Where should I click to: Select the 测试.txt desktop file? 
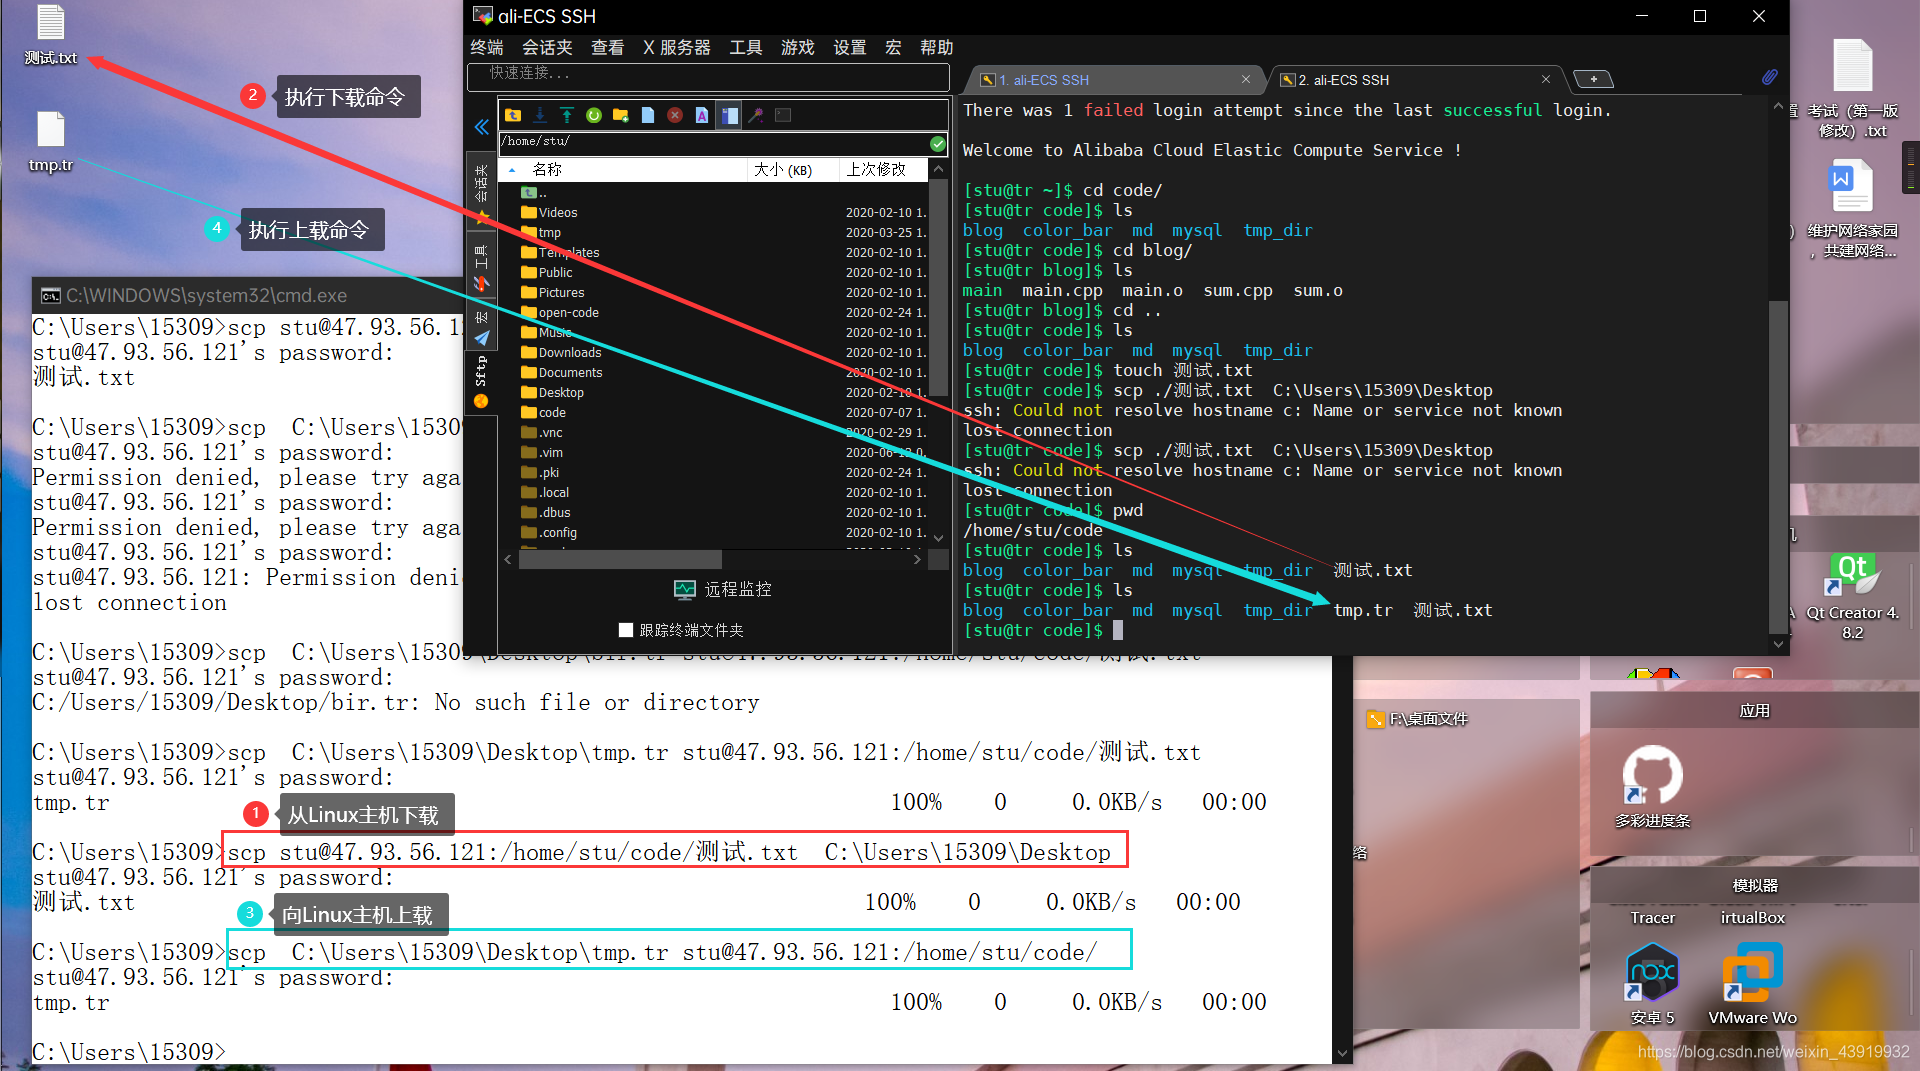[51, 35]
